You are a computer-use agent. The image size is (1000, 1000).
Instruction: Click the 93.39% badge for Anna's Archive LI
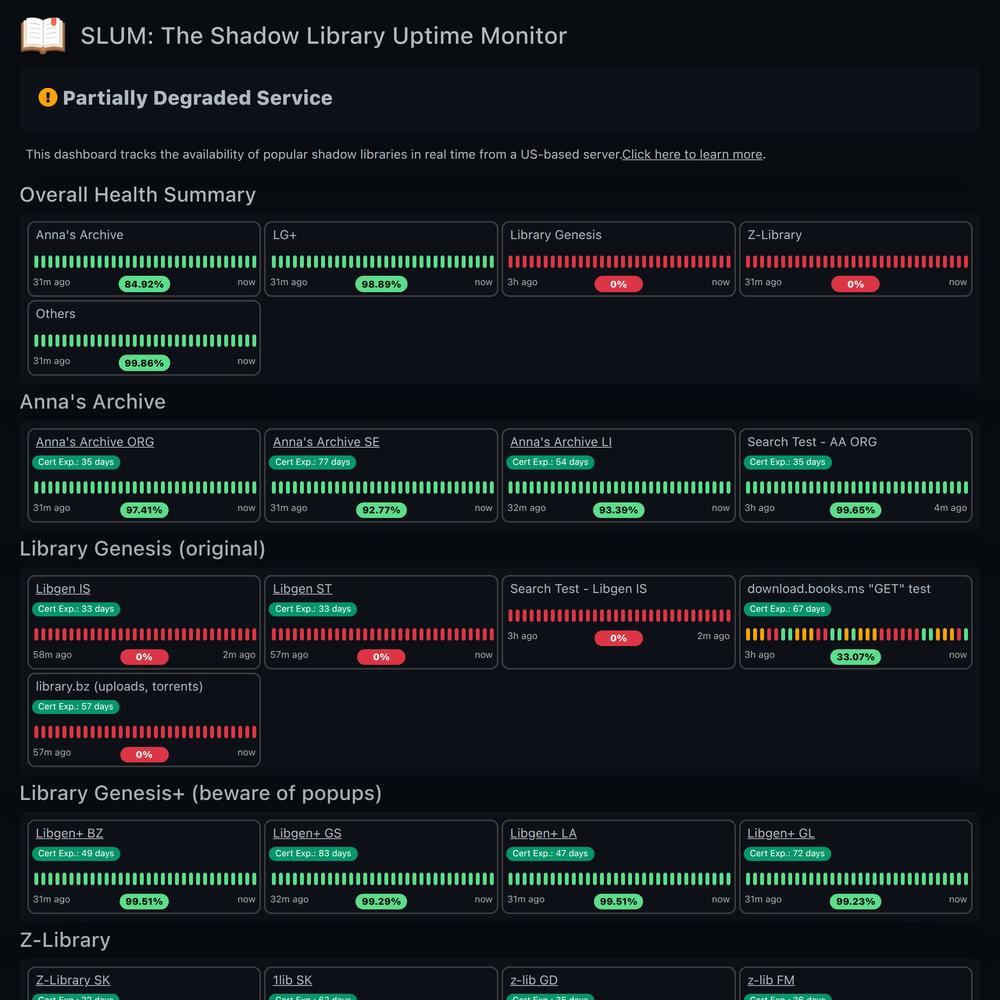pos(619,510)
